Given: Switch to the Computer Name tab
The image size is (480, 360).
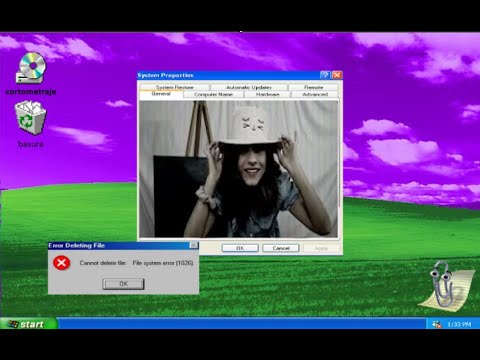Looking at the screenshot, I should 213,95.
